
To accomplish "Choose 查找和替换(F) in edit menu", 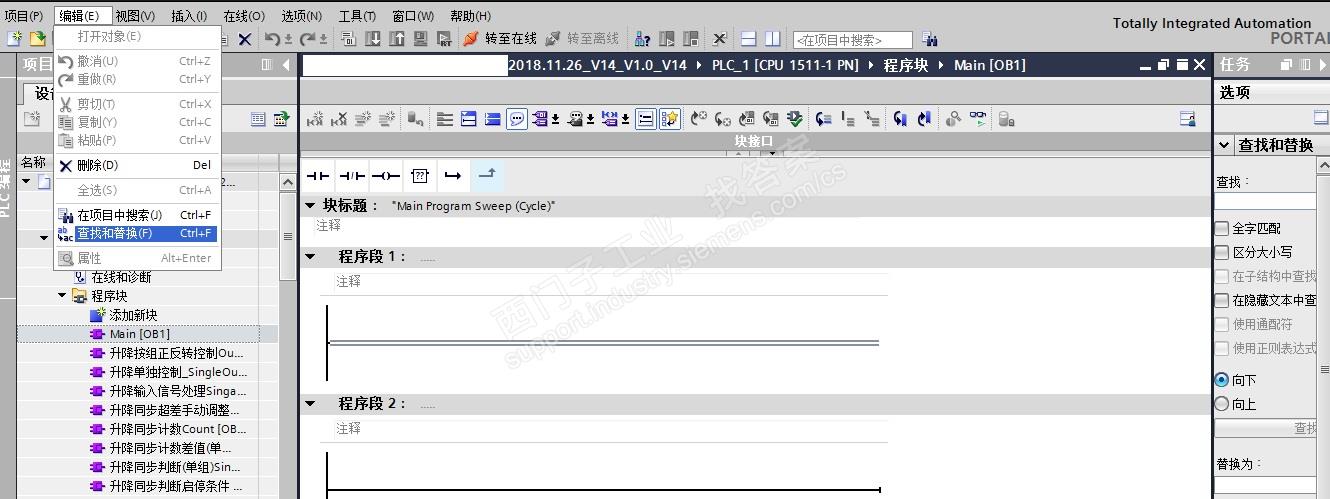I will (137, 234).
